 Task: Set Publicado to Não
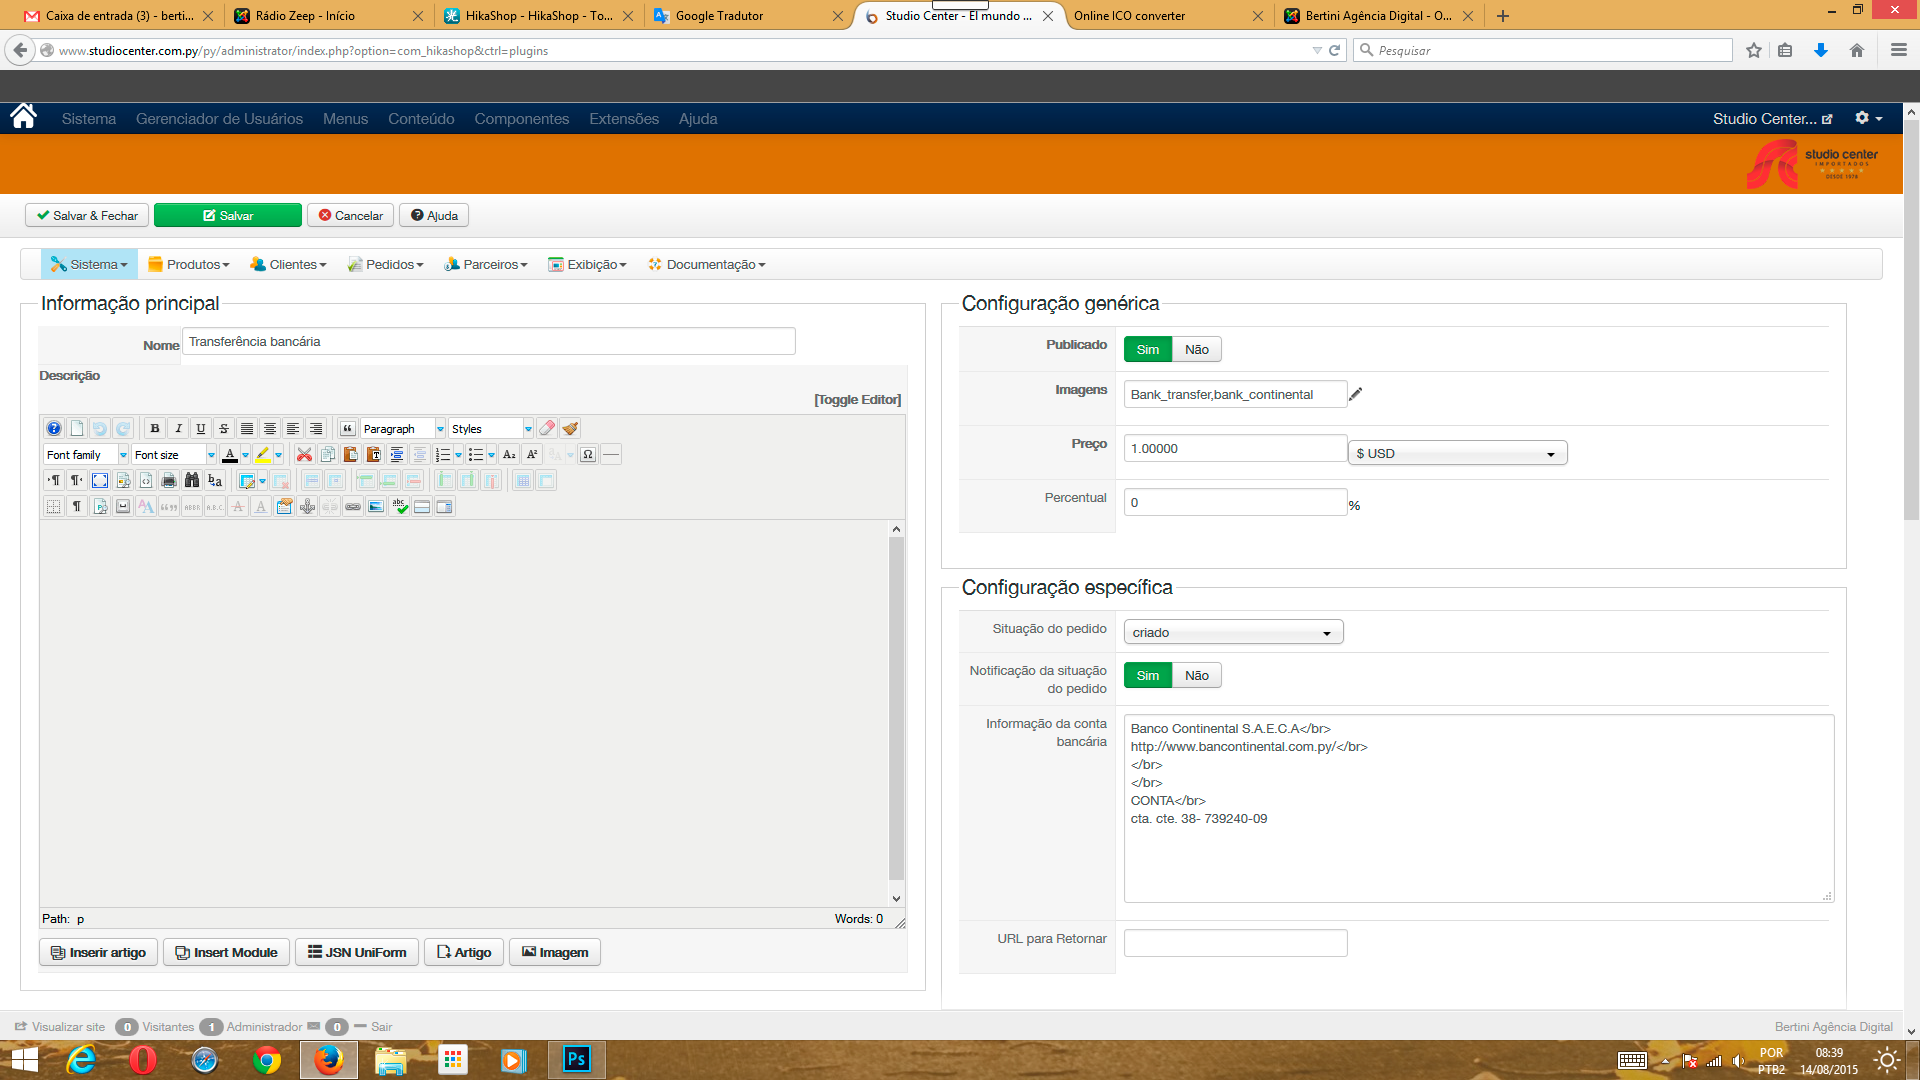(1196, 349)
